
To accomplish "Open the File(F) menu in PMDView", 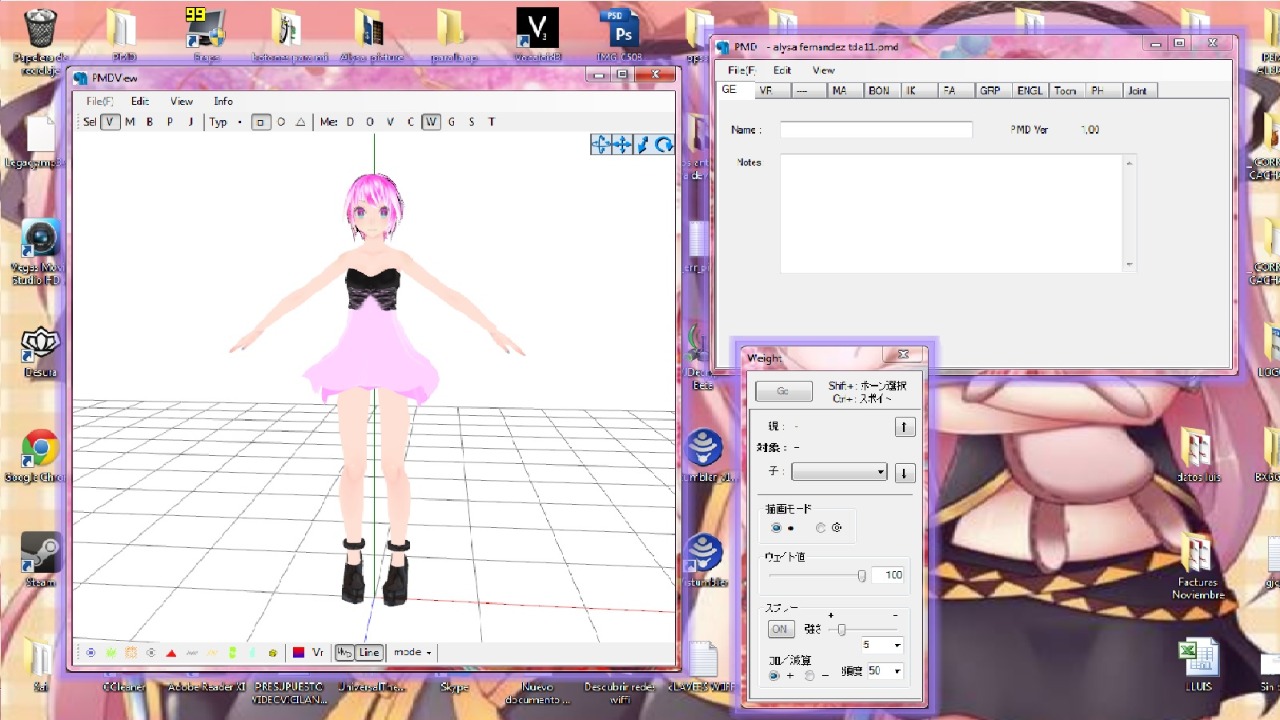I will tap(100, 101).
